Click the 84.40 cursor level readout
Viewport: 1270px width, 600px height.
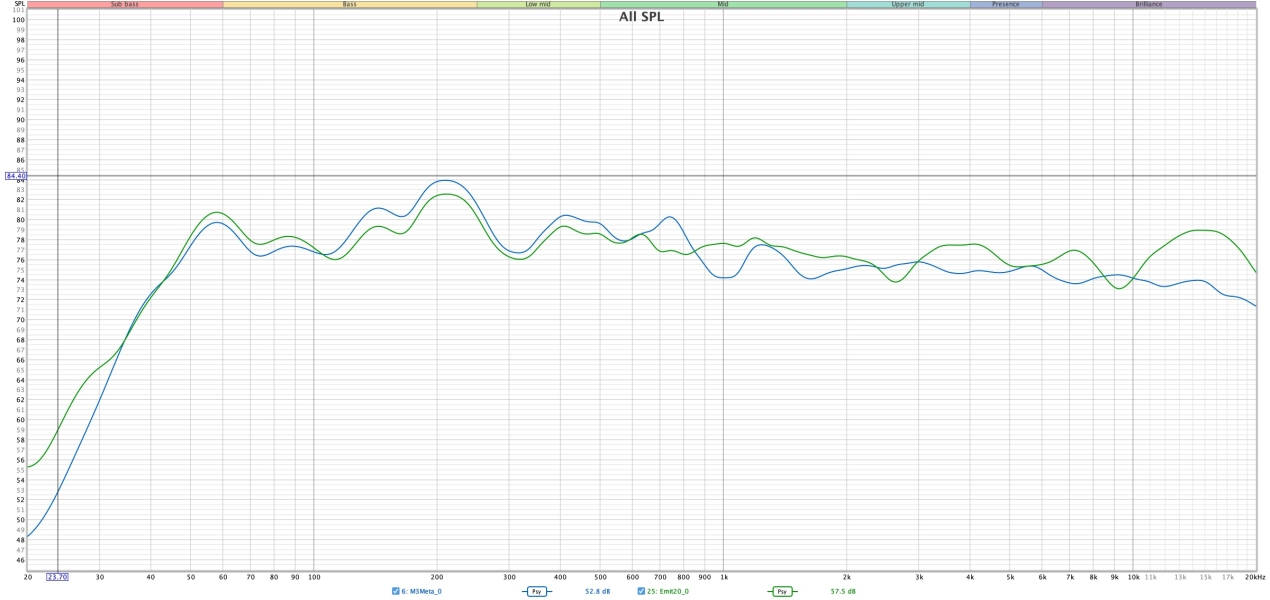click(14, 176)
